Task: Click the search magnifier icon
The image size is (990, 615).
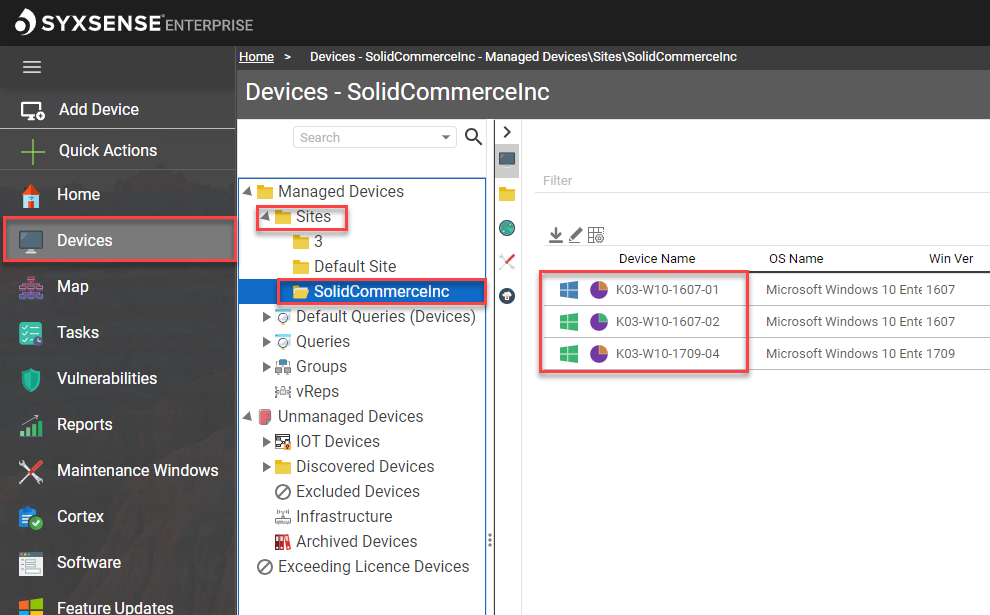Action: click(x=474, y=137)
